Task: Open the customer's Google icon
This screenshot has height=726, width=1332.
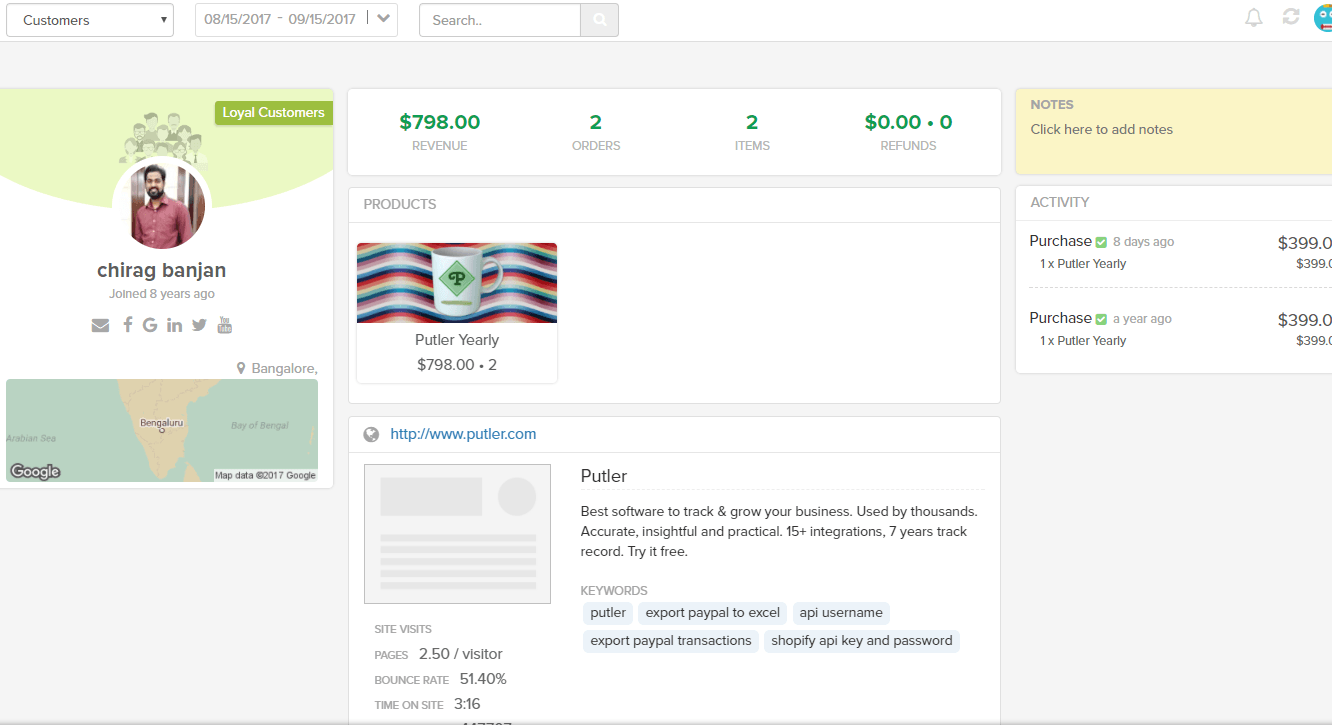Action: point(150,325)
